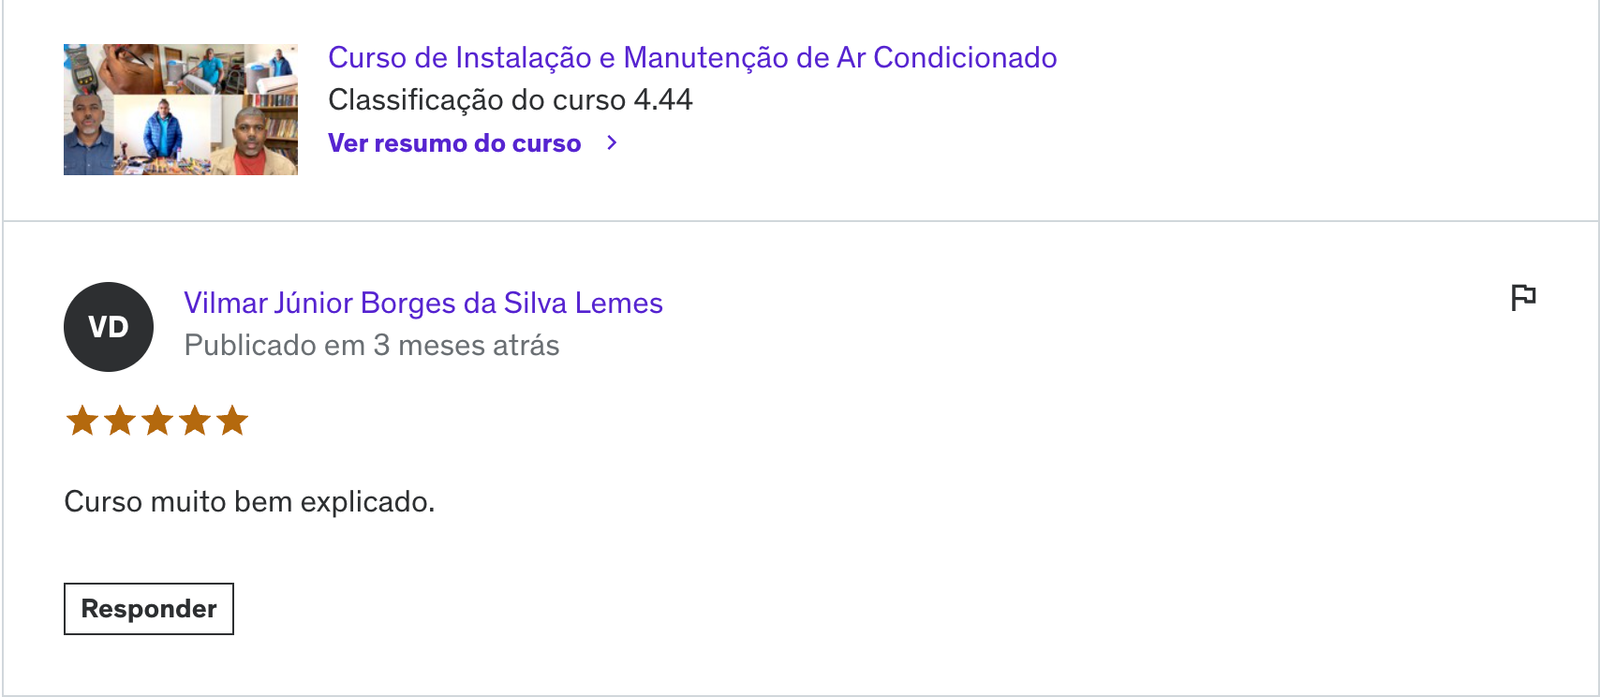Screen dimensions: 1600x697
Task: Click man in blue jacket in thumbnail
Action: point(164,134)
